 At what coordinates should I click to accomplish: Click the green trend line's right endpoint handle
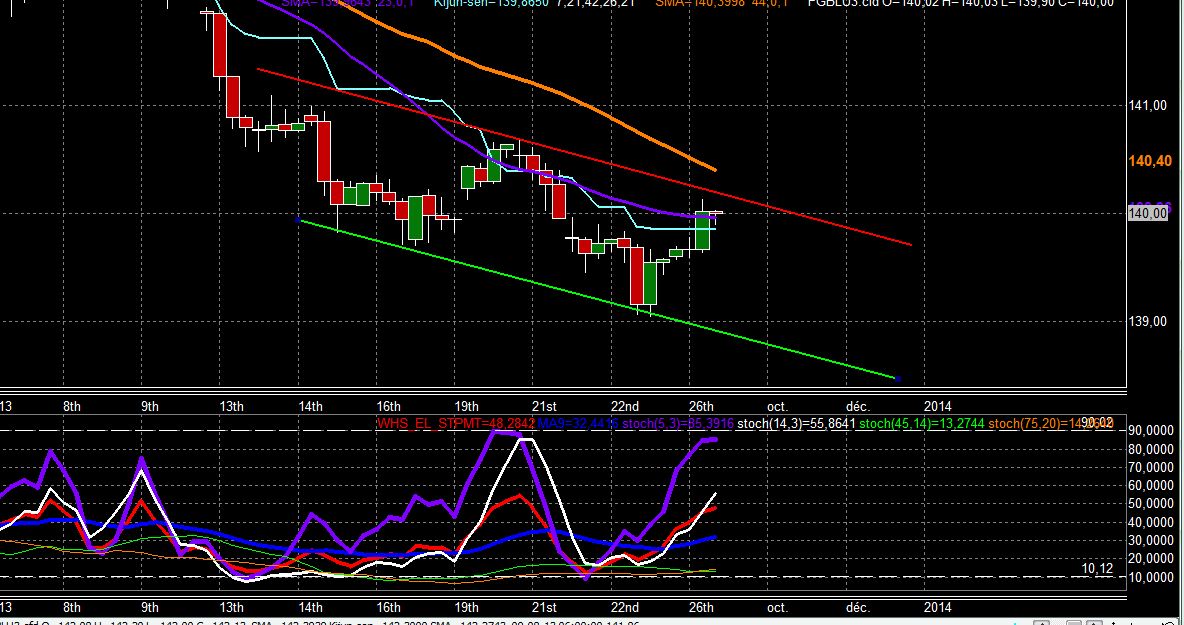(897, 378)
